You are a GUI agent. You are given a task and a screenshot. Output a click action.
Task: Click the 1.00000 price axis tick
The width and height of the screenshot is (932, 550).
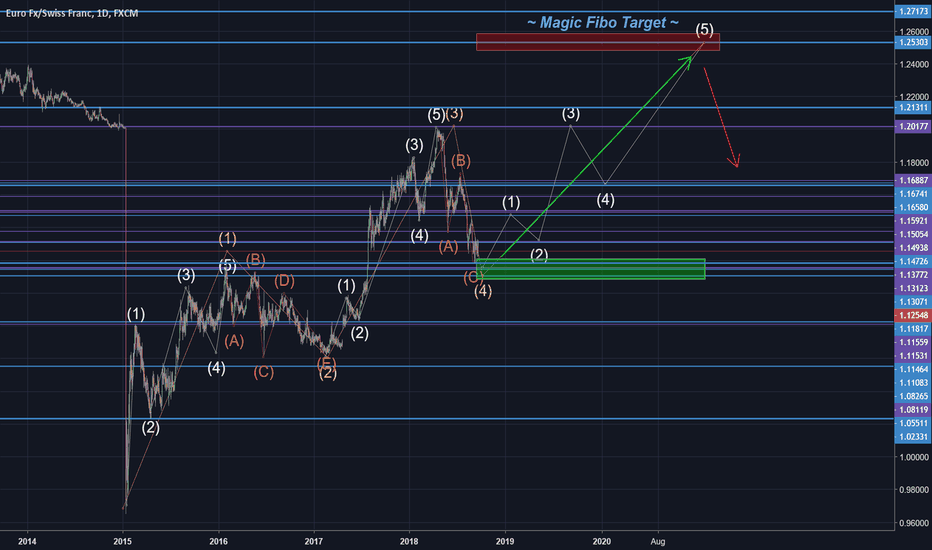point(914,457)
